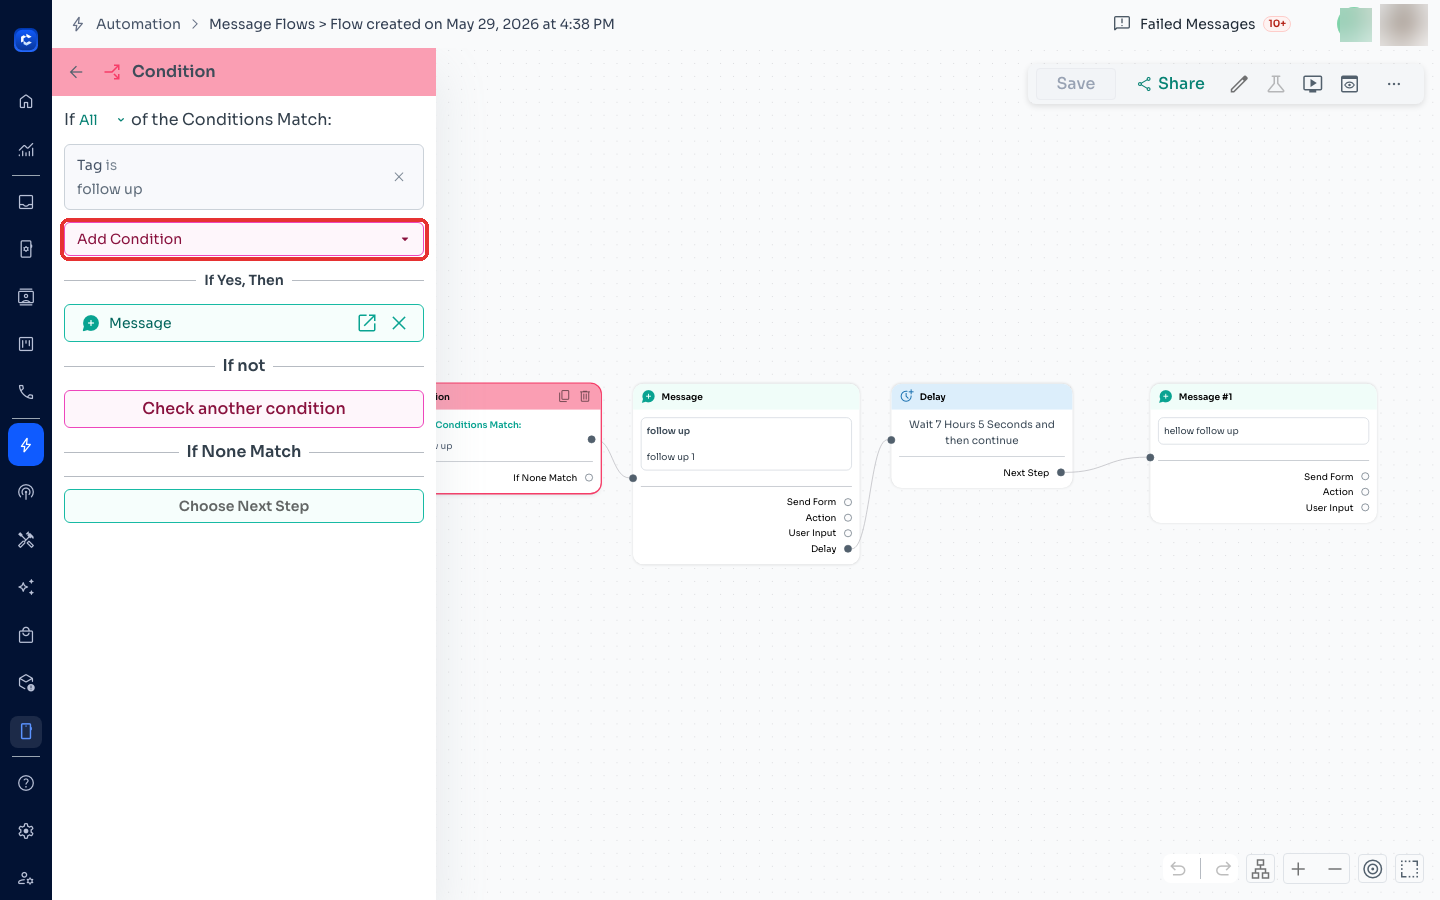This screenshot has height=900, width=1440.
Task: Open the broadcast signal icon in the sidebar
Action: pyautogui.click(x=26, y=492)
